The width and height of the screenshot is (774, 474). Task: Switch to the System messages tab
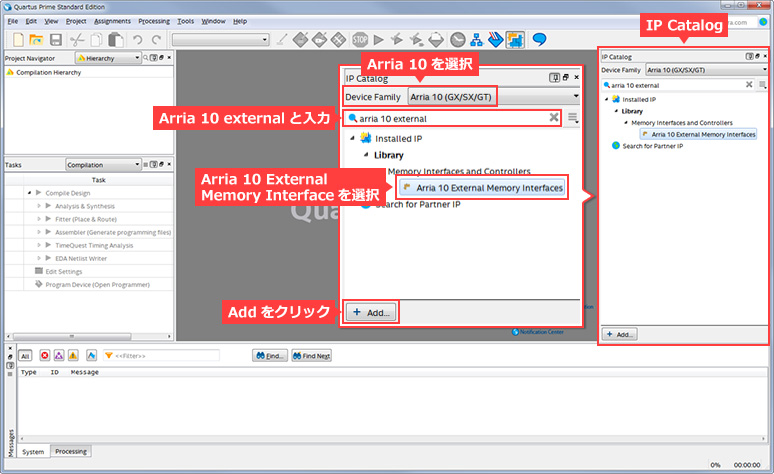[x=33, y=452]
